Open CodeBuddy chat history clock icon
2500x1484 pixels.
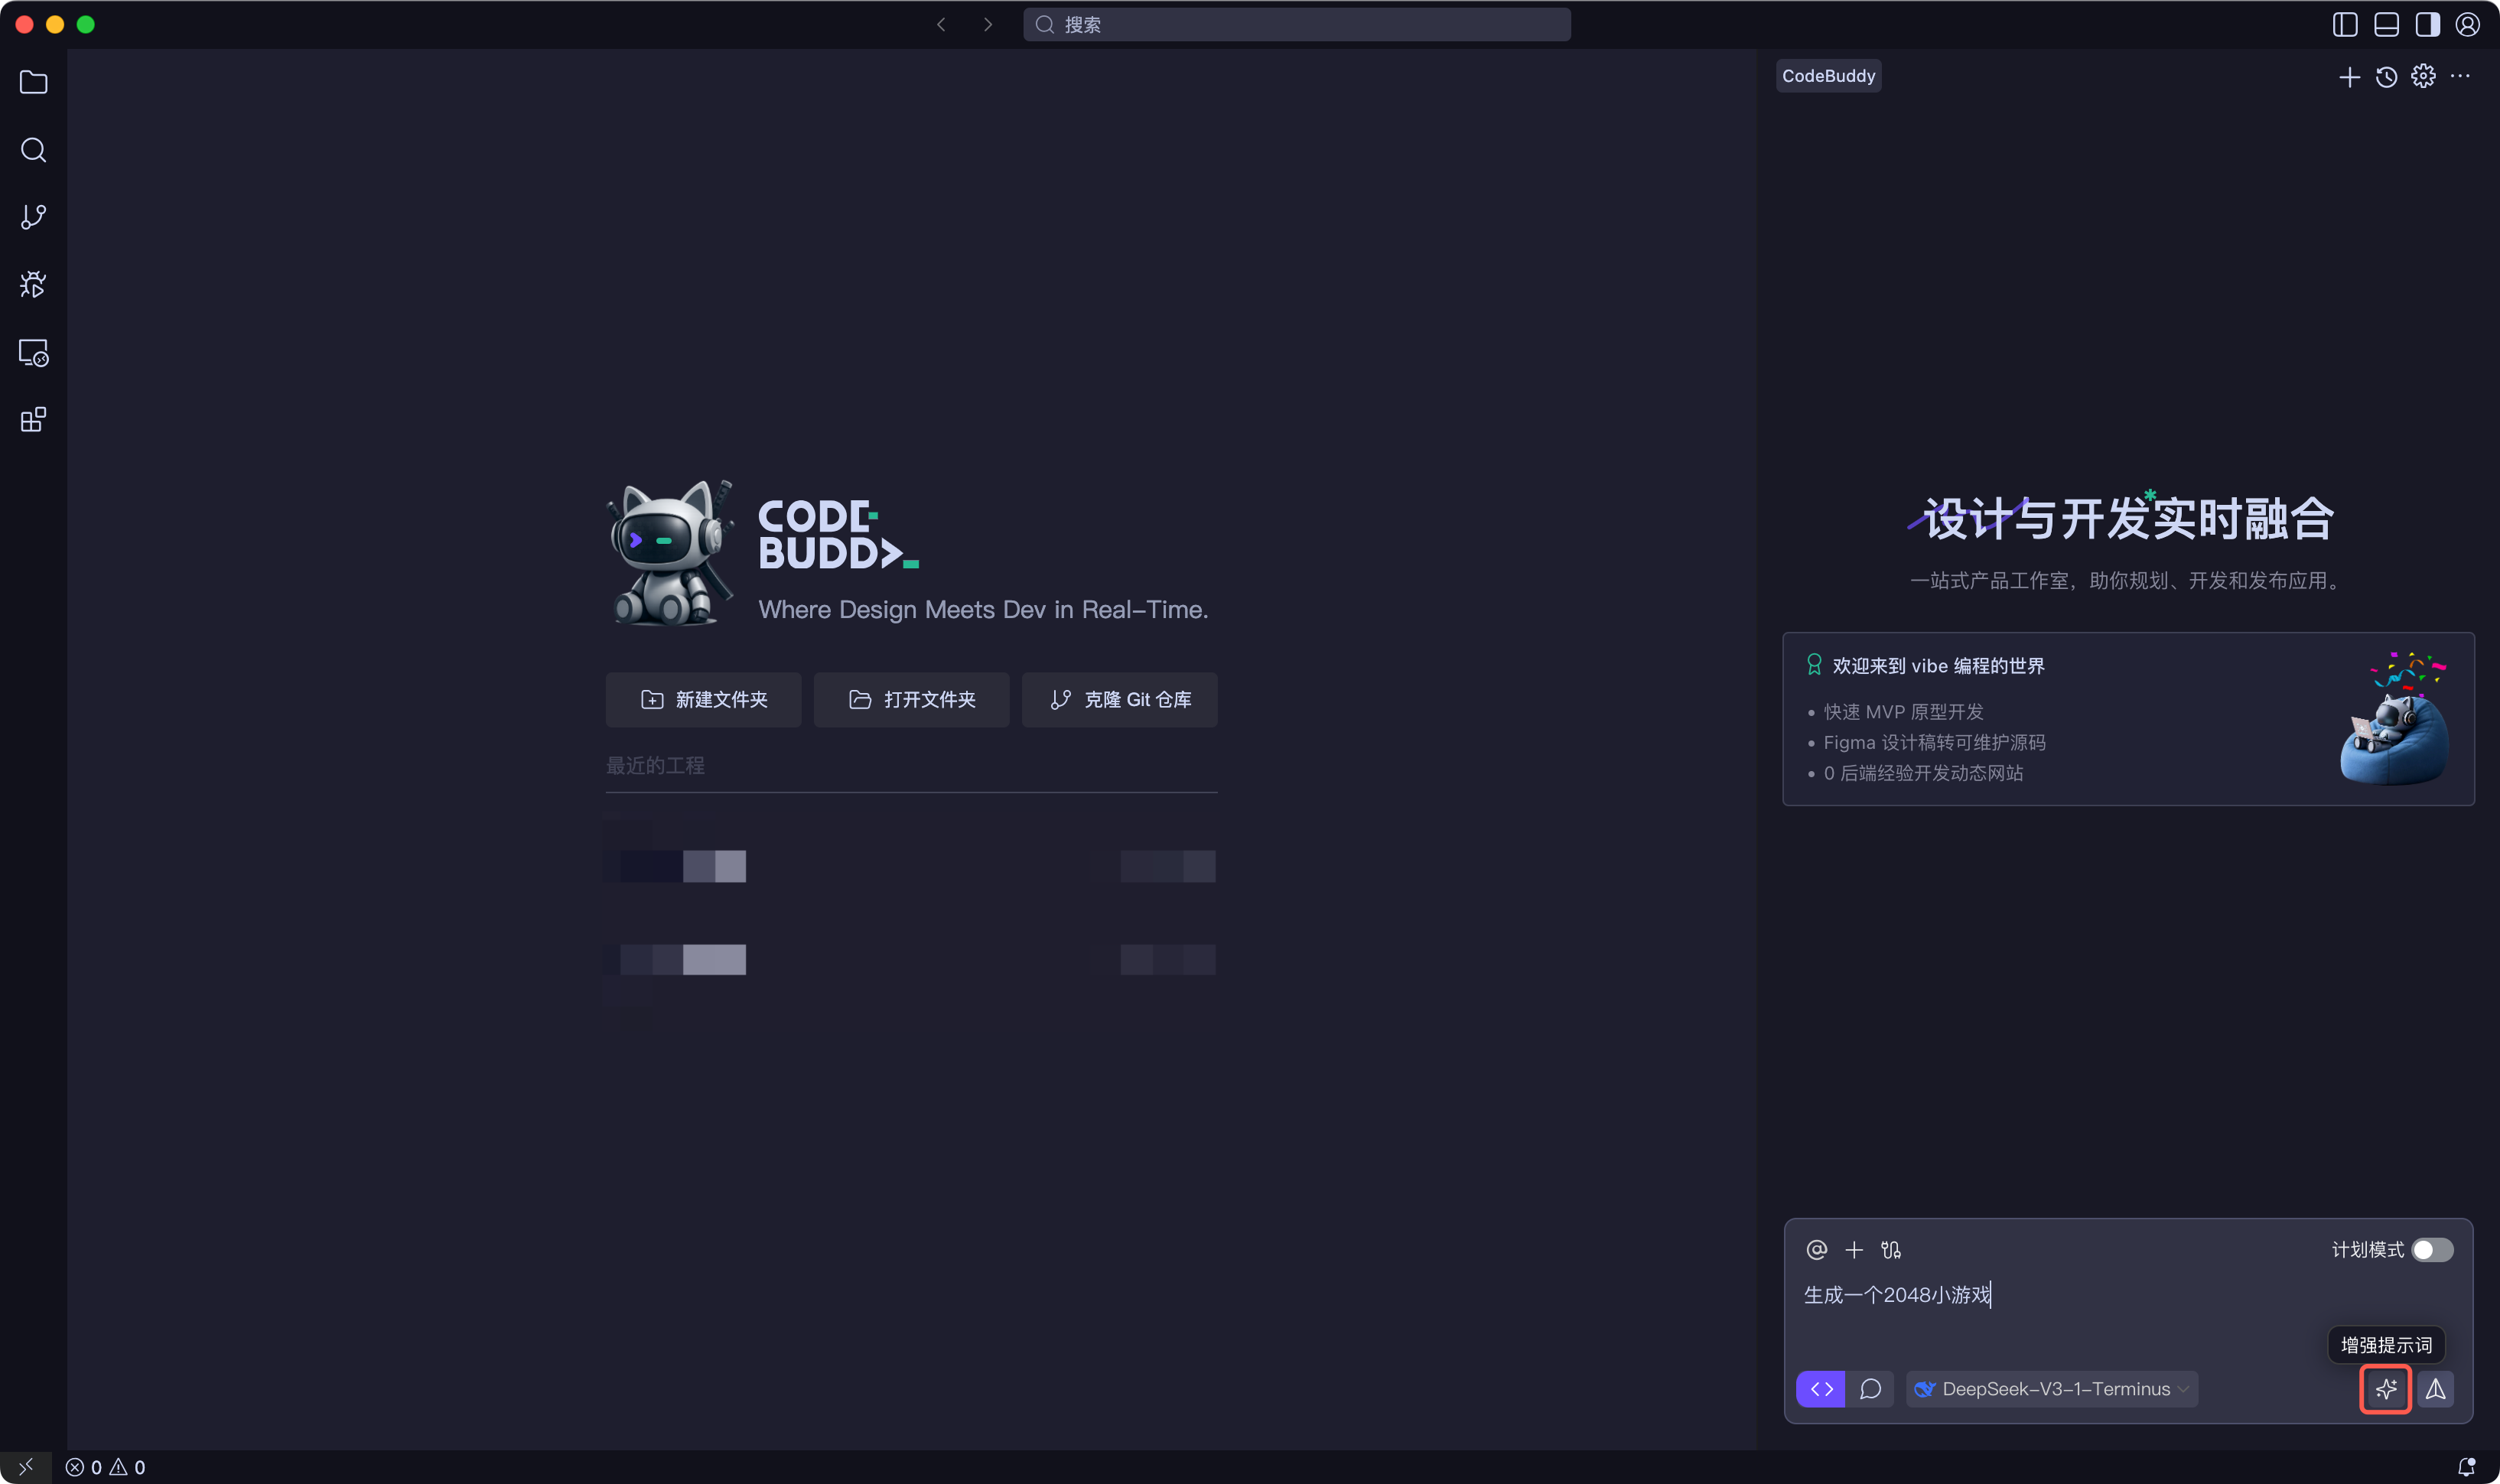2386,77
